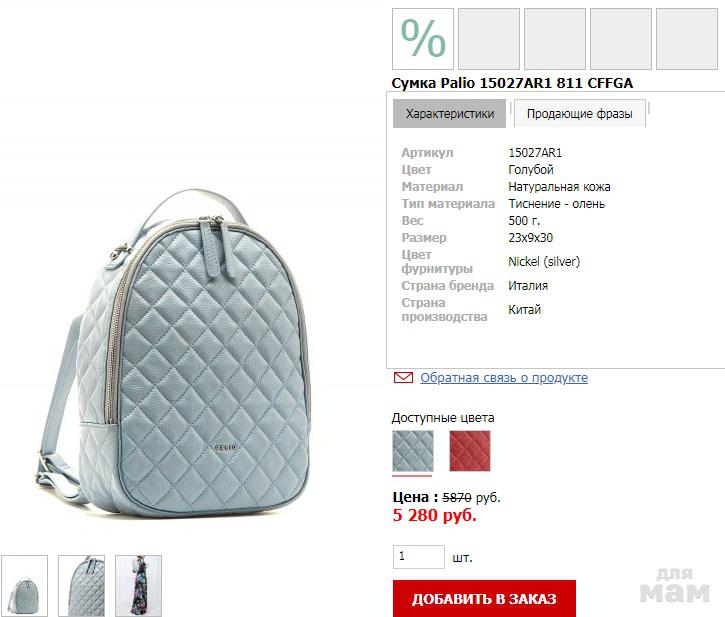This screenshot has width=725, height=617.
Task: Click the last empty gray badge box
Action: (687, 39)
